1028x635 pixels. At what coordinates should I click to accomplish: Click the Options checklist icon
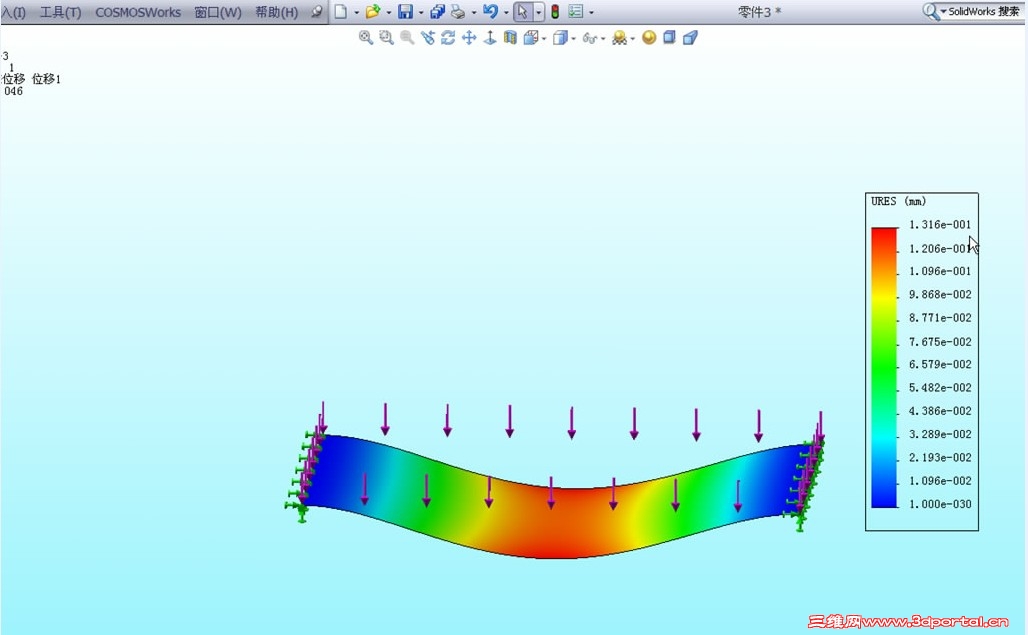[x=576, y=11]
